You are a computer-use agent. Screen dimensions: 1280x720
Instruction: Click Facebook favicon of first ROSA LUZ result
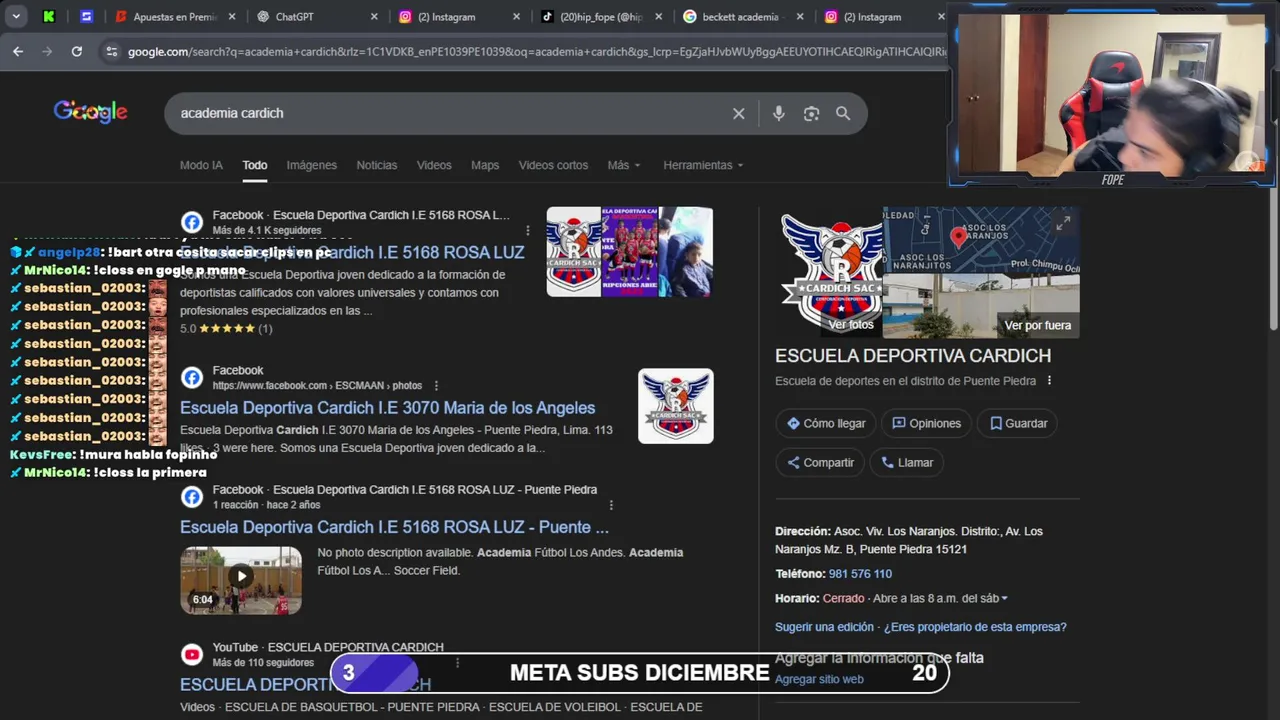pyautogui.click(x=192, y=222)
